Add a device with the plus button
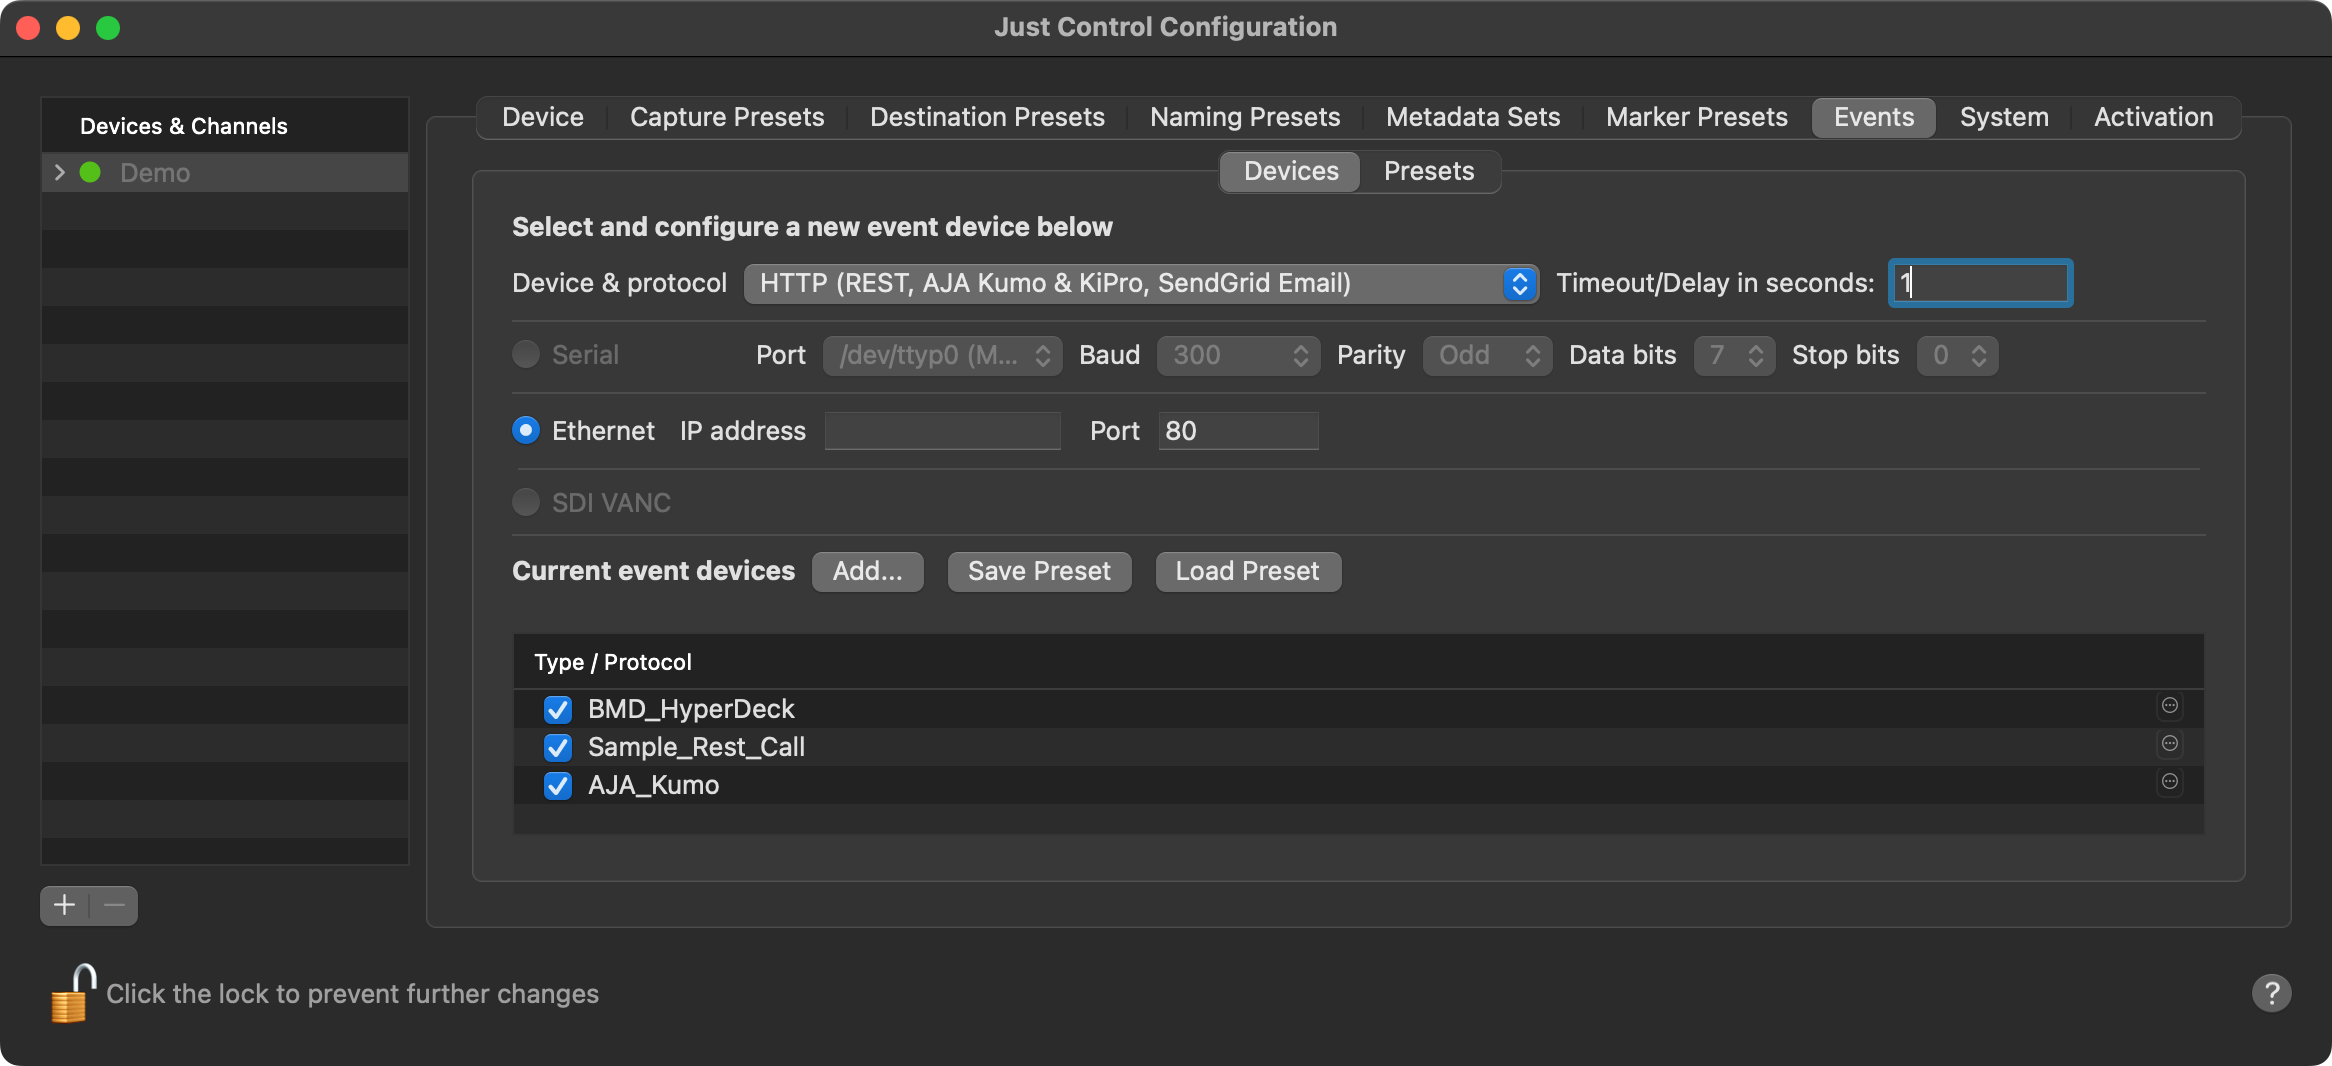Screen dimensions: 2332x1066 (65, 905)
